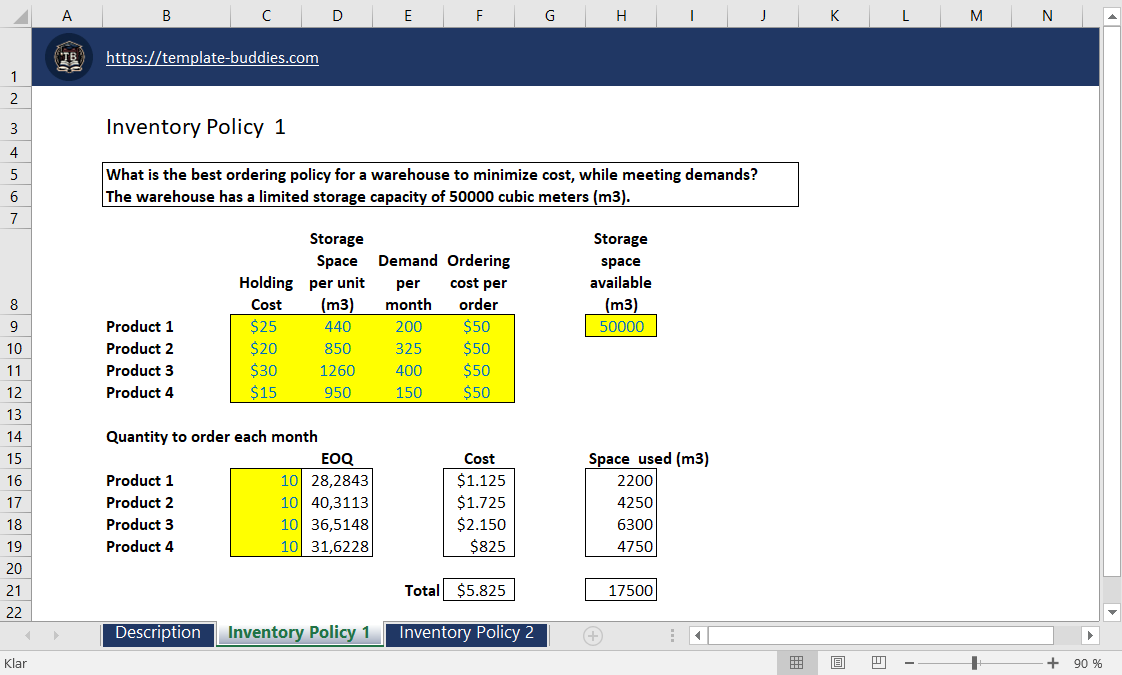Select column H header
Image resolution: width=1122 pixels, height=675 pixels.
tap(620, 15)
